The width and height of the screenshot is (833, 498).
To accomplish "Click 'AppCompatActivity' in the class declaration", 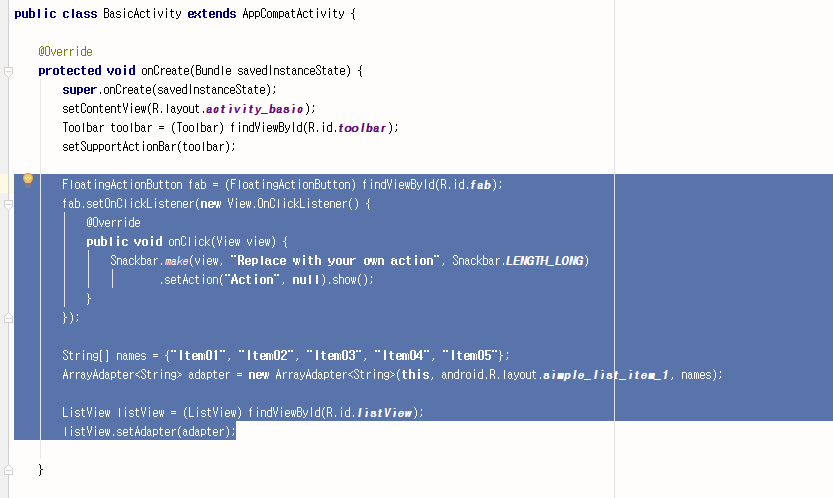I will pos(293,14).
